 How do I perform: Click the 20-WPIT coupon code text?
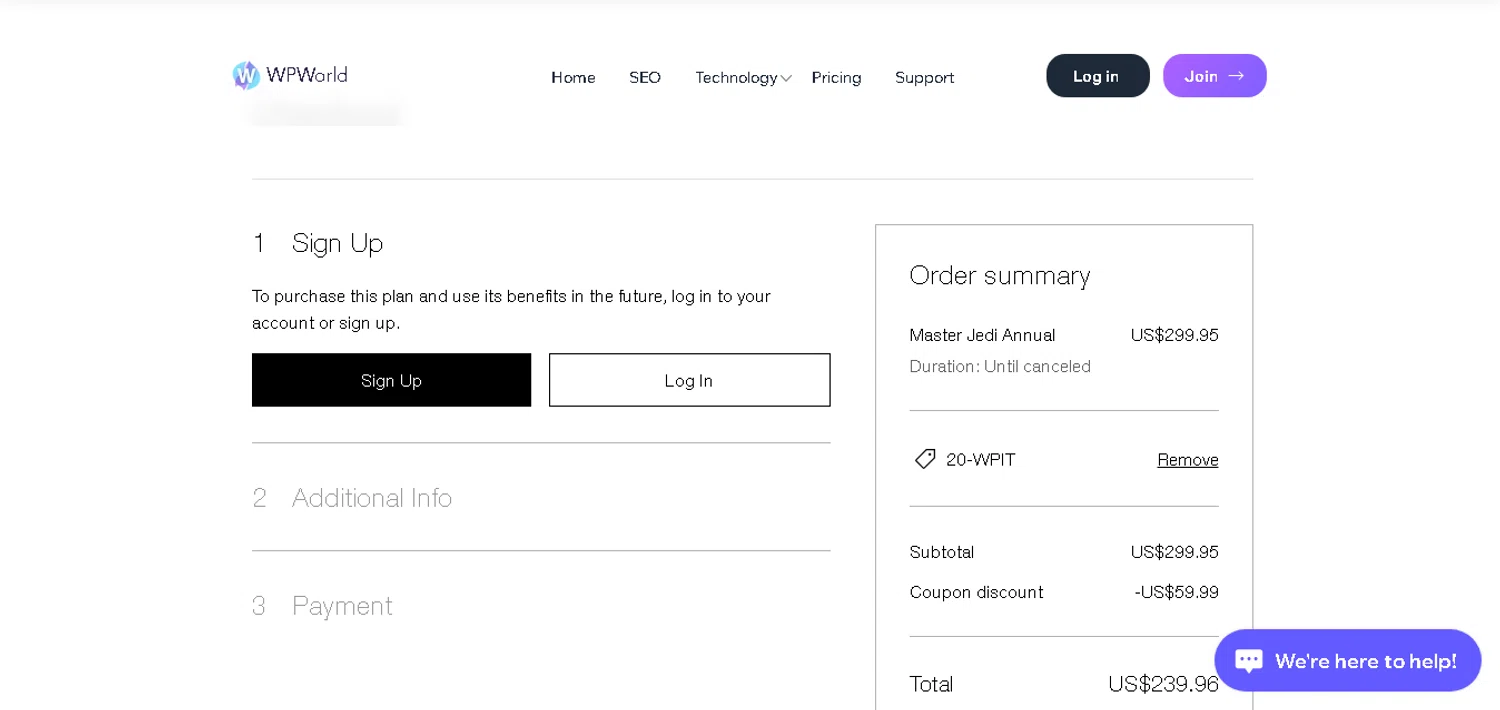click(981, 459)
